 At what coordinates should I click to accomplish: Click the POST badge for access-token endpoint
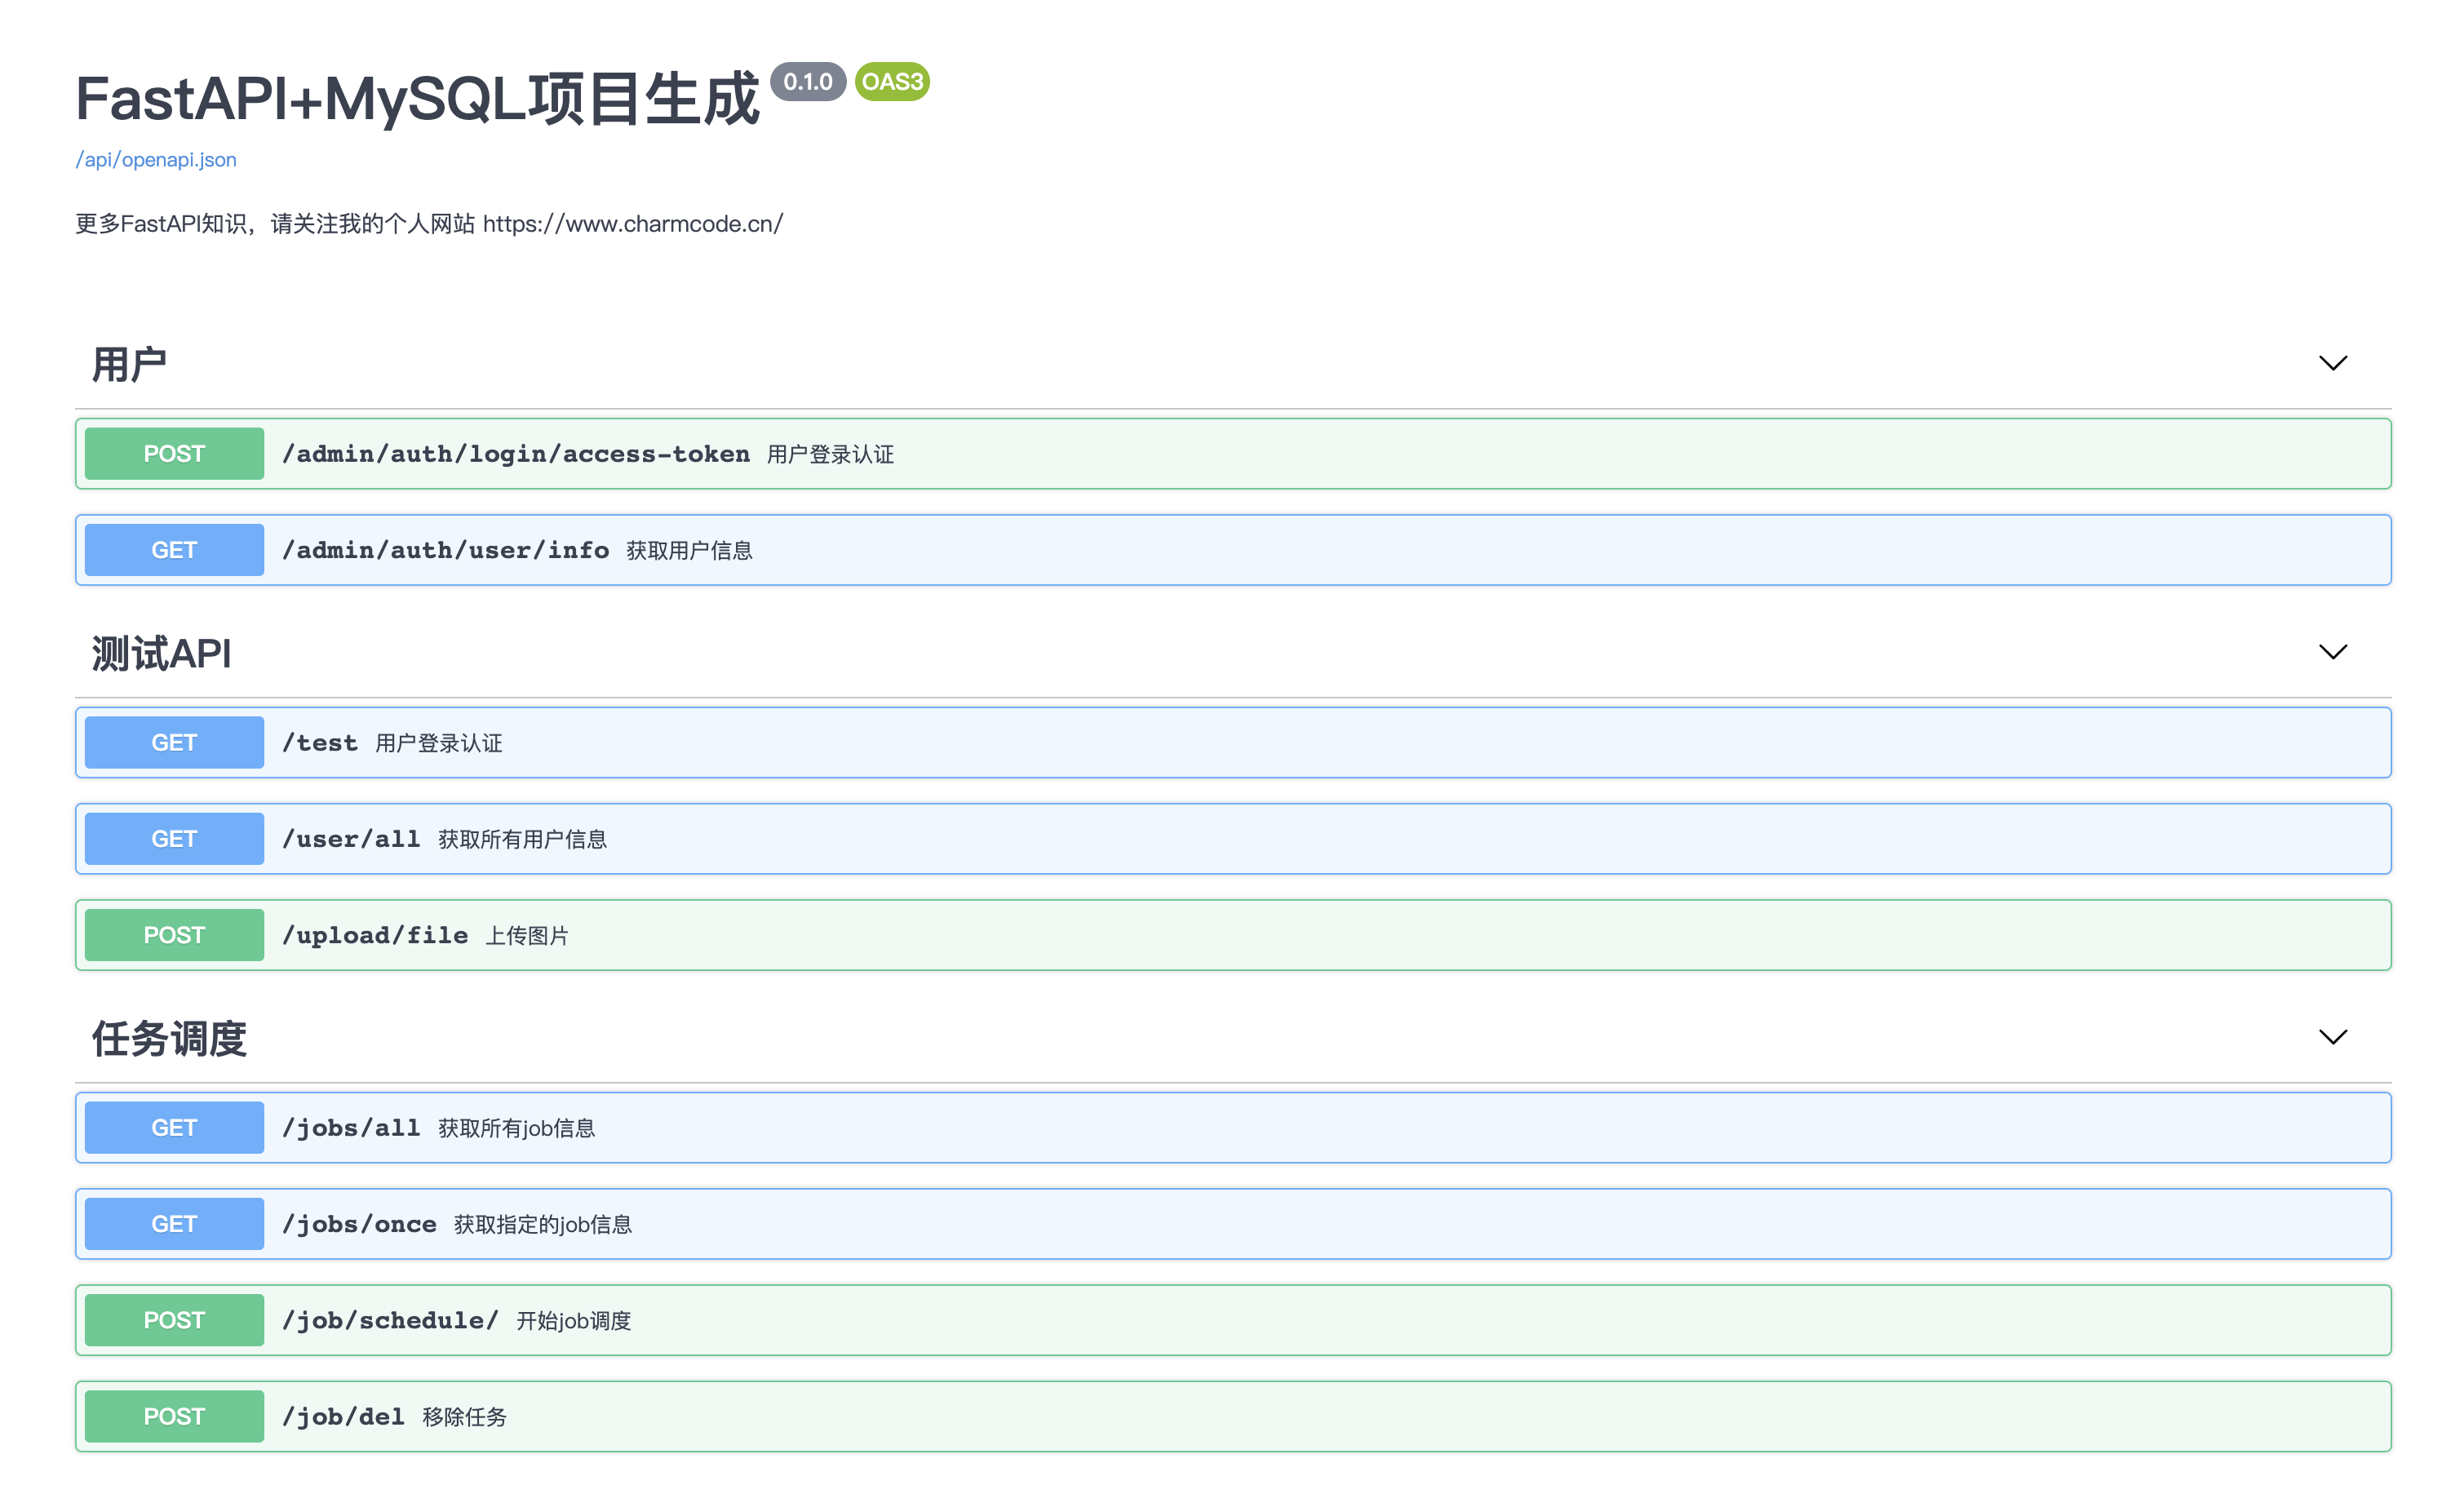pos(174,454)
